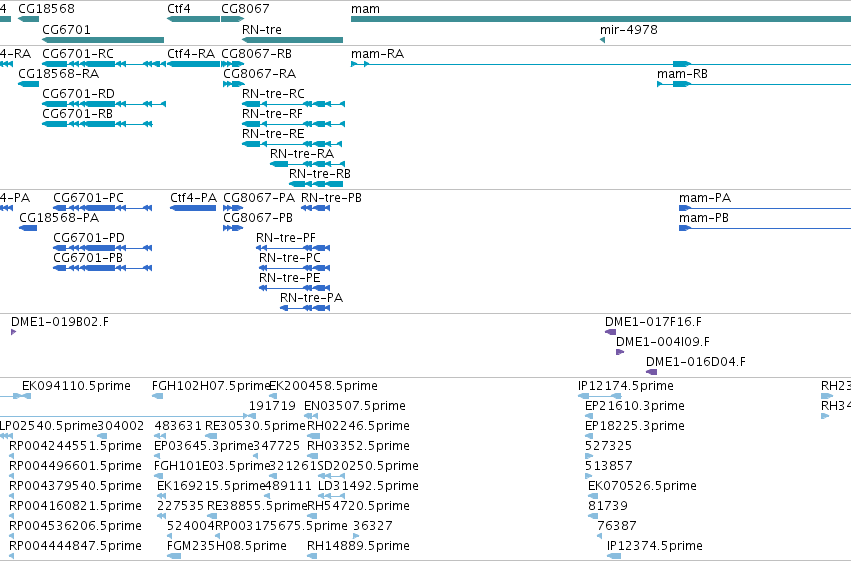The image size is (851, 561).
Task: Click the RE30530.5prime EST glyph
Action: pyautogui.click(x=211, y=436)
